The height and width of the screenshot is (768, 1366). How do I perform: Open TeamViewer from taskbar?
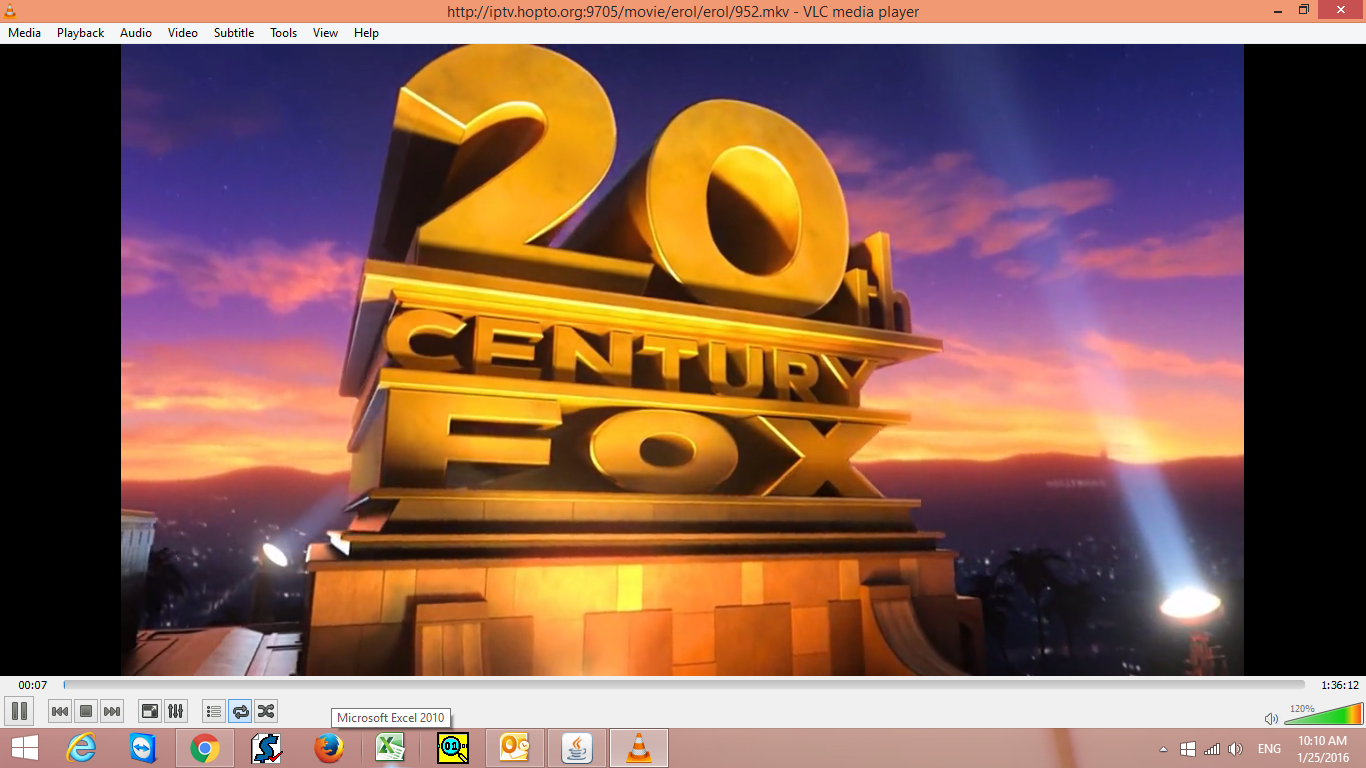click(143, 748)
